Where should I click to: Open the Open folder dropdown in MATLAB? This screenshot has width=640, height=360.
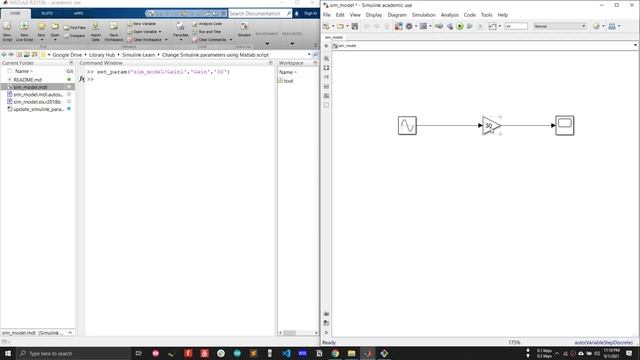(x=55, y=31)
